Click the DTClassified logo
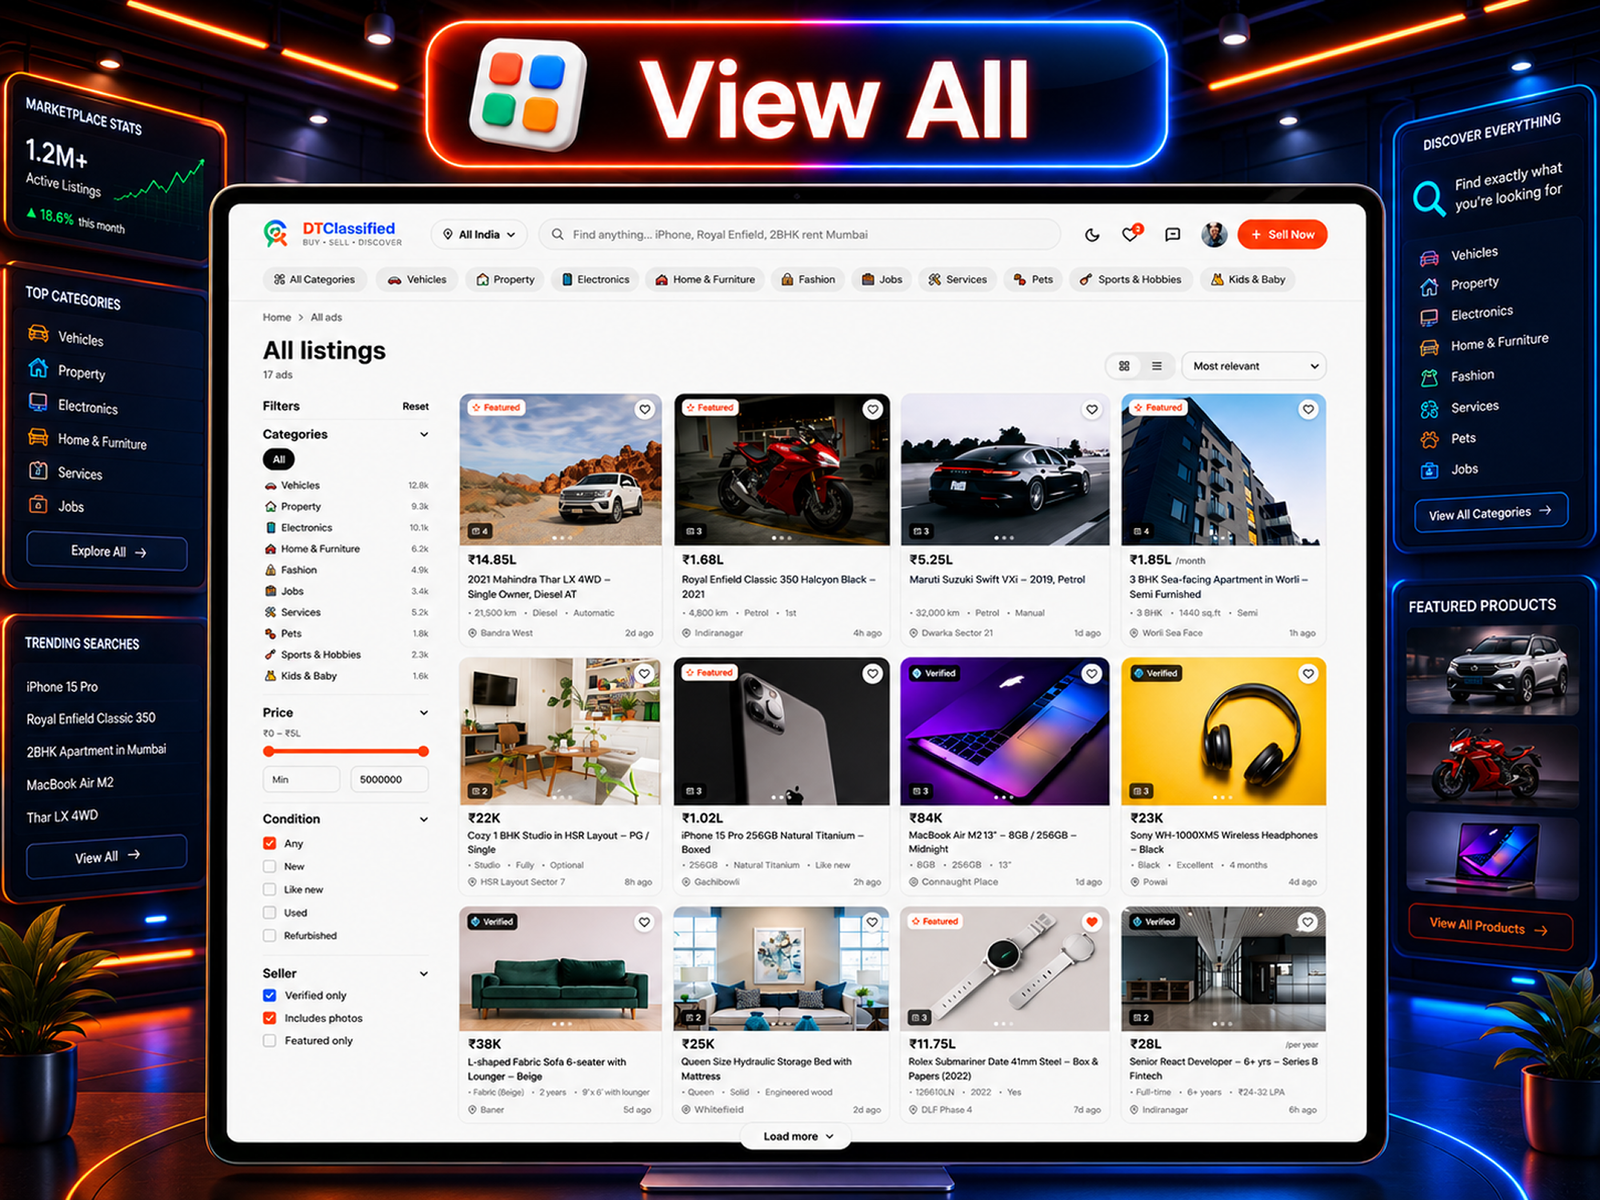The image size is (1600, 1200). [333, 234]
